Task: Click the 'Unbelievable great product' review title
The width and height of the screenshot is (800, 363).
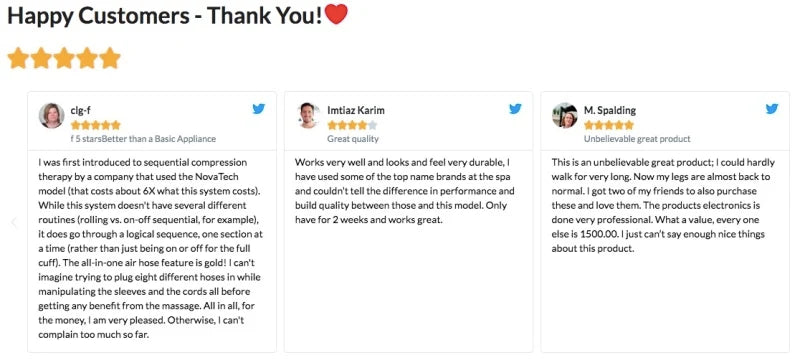Action: tap(637, 138)
